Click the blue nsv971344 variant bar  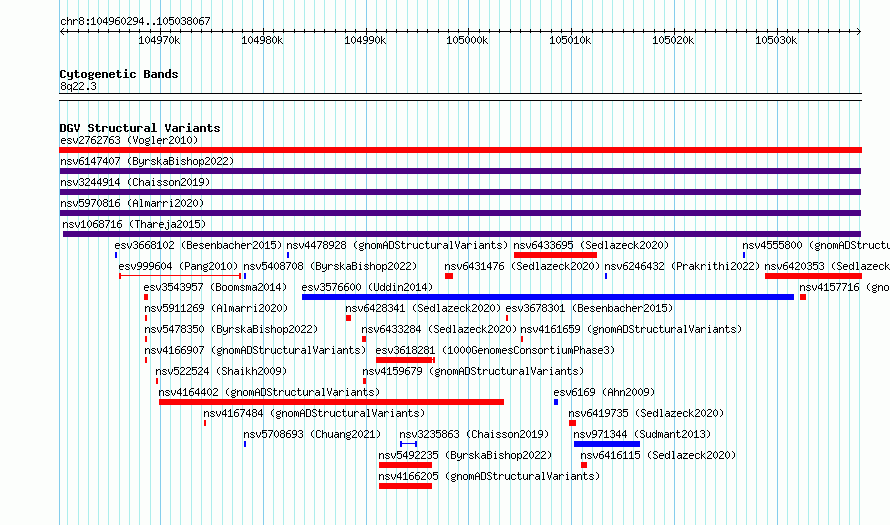coord(607,444)
